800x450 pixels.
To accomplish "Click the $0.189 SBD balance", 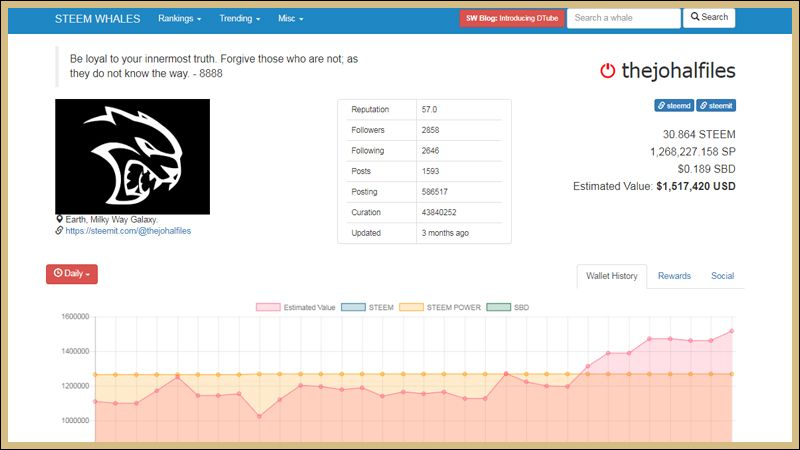I will tap(706, 169).
